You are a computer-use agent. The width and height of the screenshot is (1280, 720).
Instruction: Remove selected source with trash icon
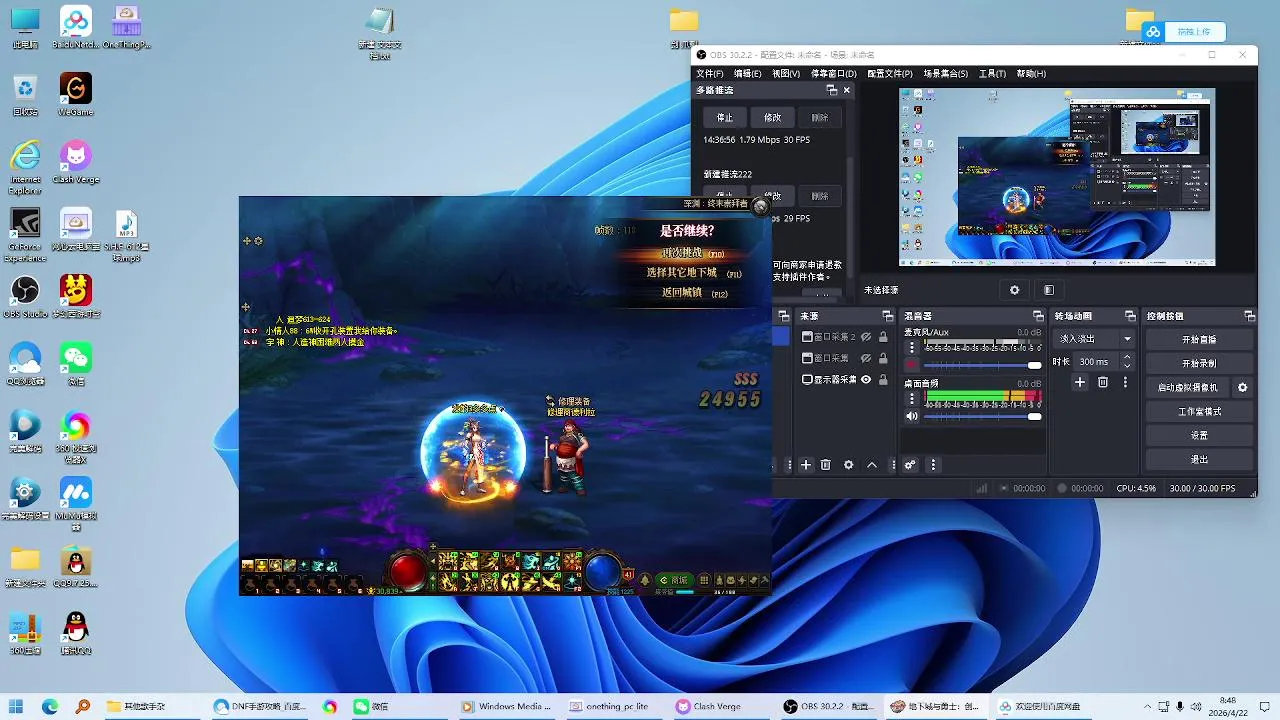[x=826, y=465]
